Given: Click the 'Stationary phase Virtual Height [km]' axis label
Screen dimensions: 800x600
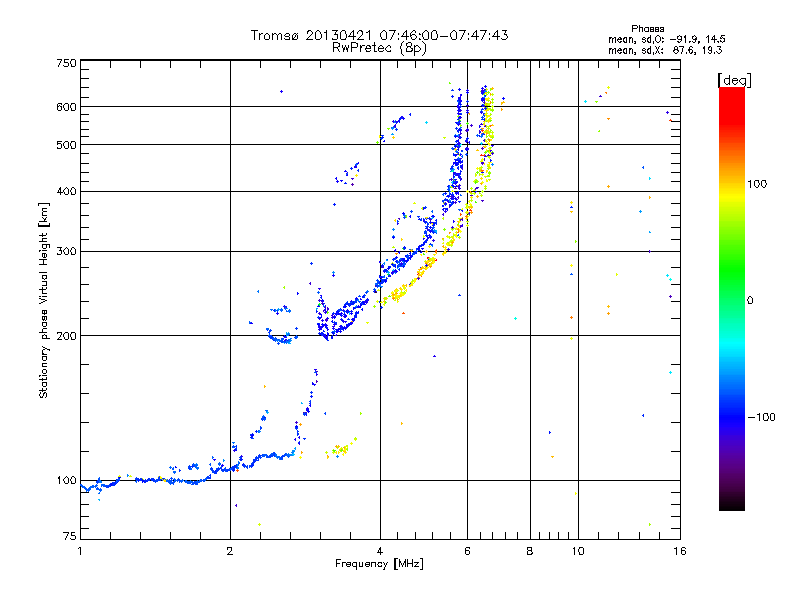Looking at the screenshot, I should (x=43, y=301).
